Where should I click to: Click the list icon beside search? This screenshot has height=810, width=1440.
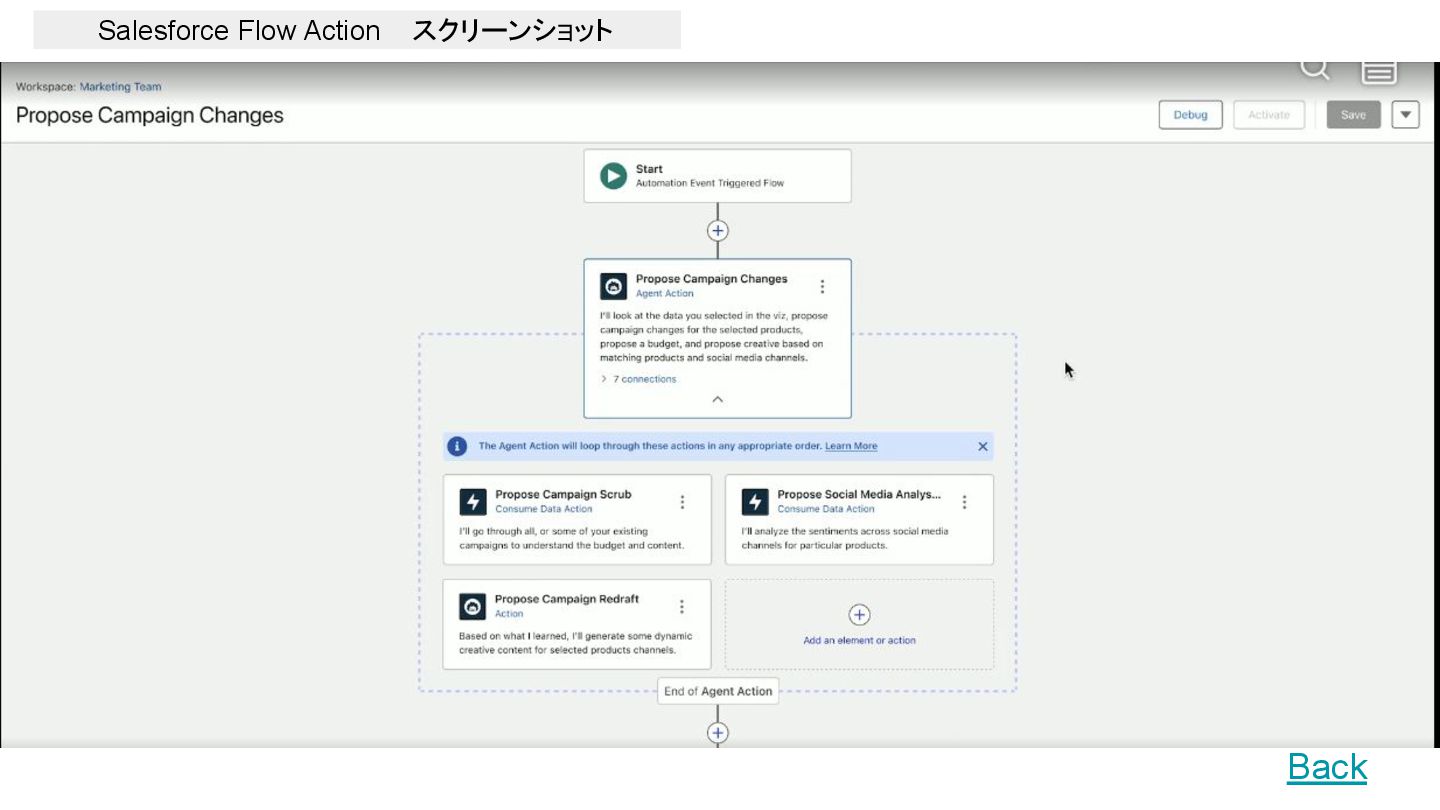coord(1379,71)
